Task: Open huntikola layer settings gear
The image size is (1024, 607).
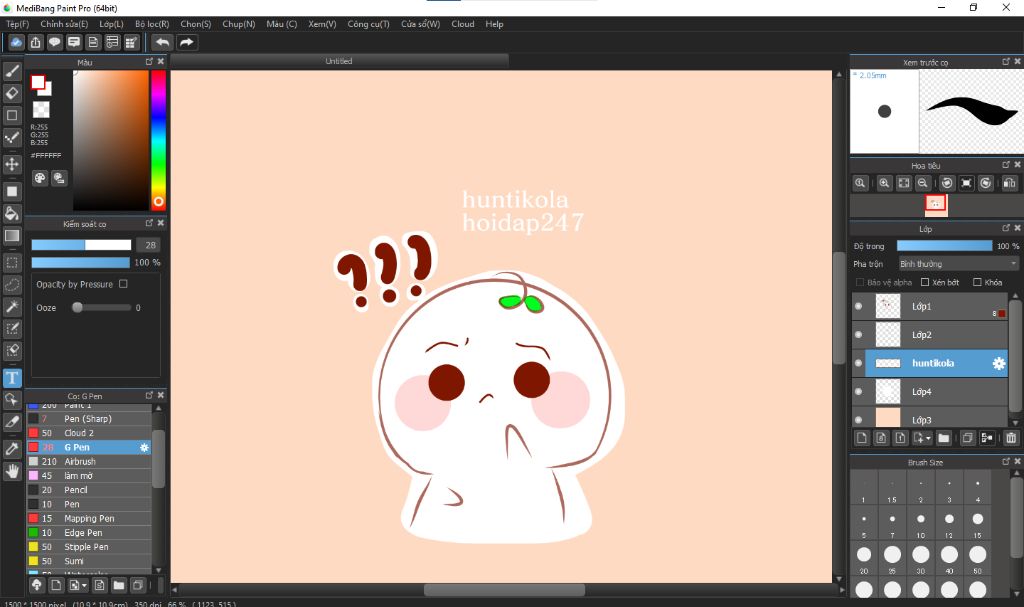Action: [x=999, y=363]
